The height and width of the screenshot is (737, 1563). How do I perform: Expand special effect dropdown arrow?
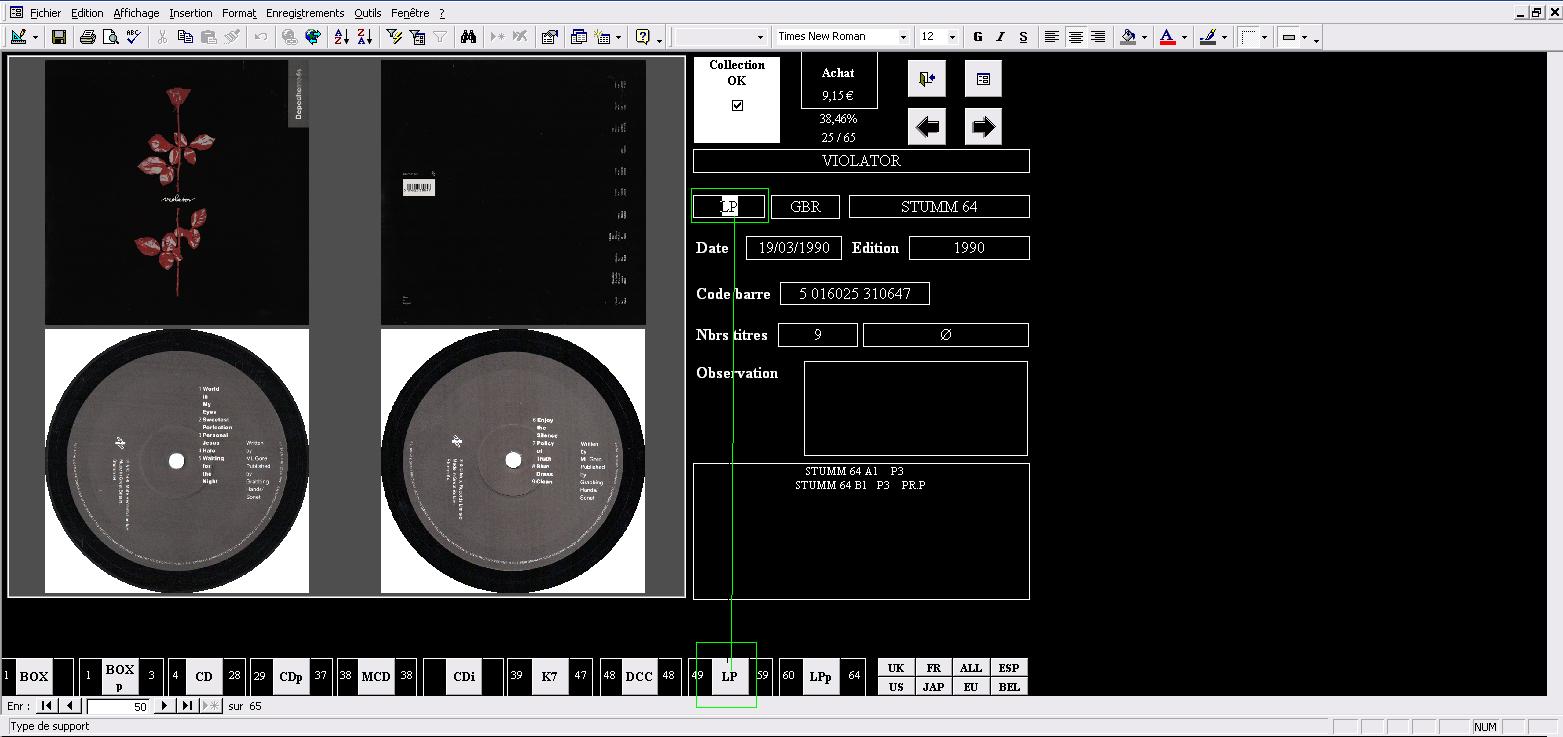(x=1304, y=37)
